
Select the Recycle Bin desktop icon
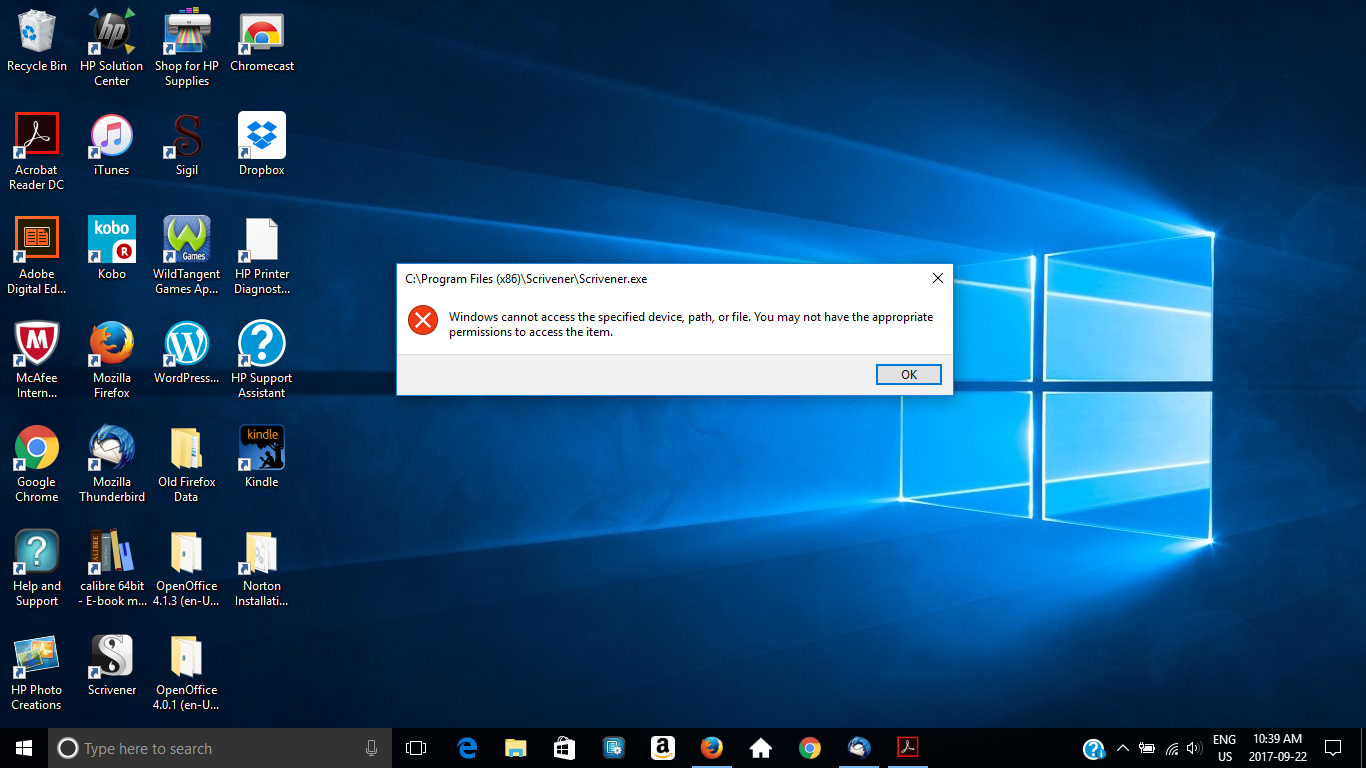(x=37, y=41)
